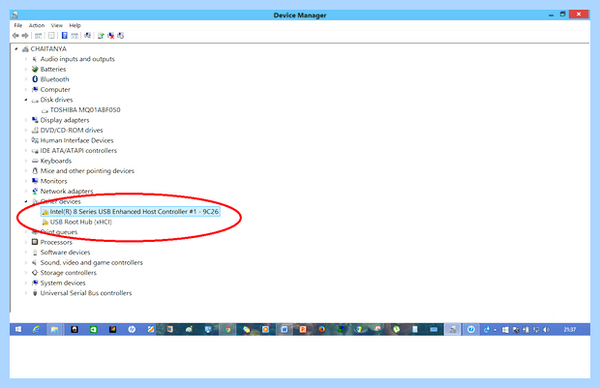This screenshot has height=388, width=600.
Task: Expand Universal Serial Bus controllers arrow
Action: (26, 293)
